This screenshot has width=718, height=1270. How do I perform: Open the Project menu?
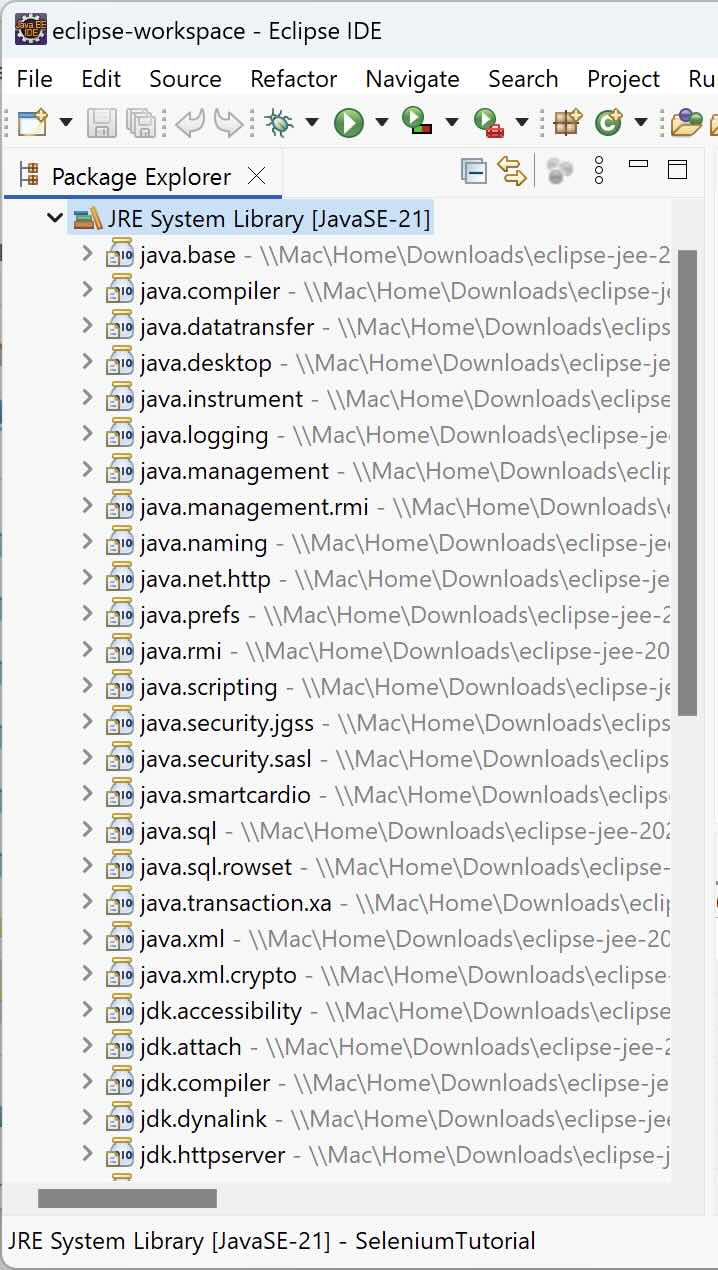[624, 79]
